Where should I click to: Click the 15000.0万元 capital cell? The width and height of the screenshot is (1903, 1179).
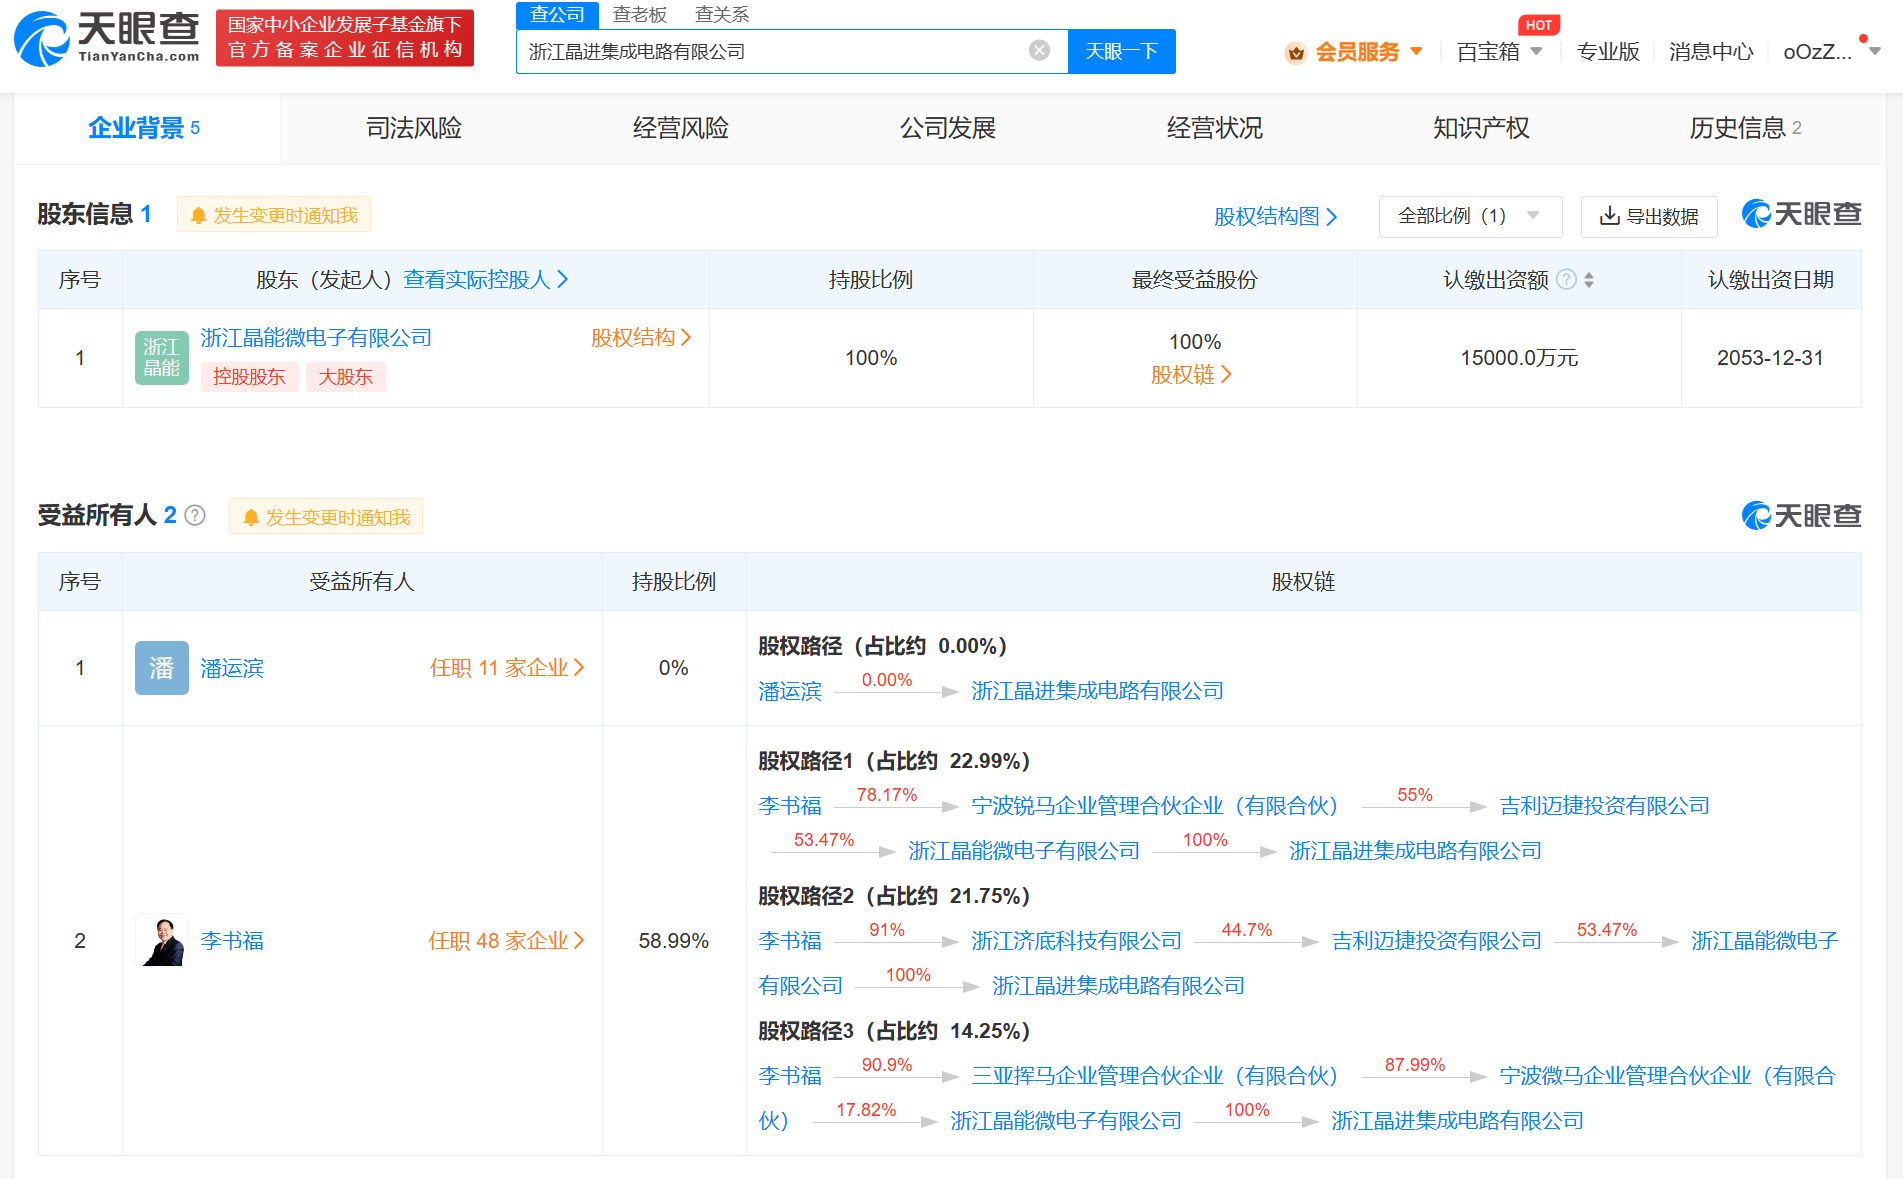pyautogui.click(x=1519, y=358)
